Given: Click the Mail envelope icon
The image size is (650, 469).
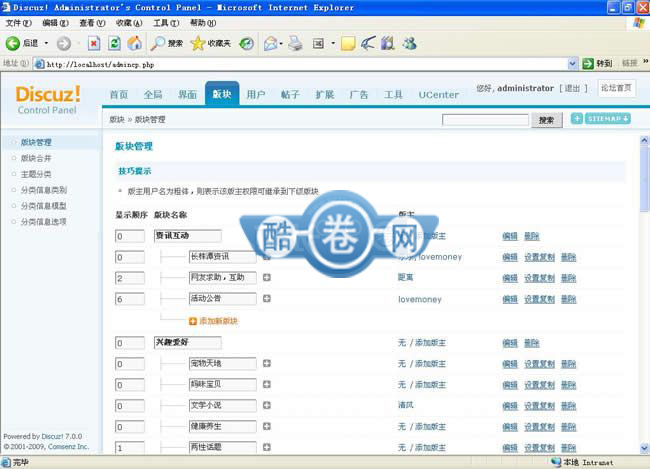Looking at the screenshot, I should (271, 43).
